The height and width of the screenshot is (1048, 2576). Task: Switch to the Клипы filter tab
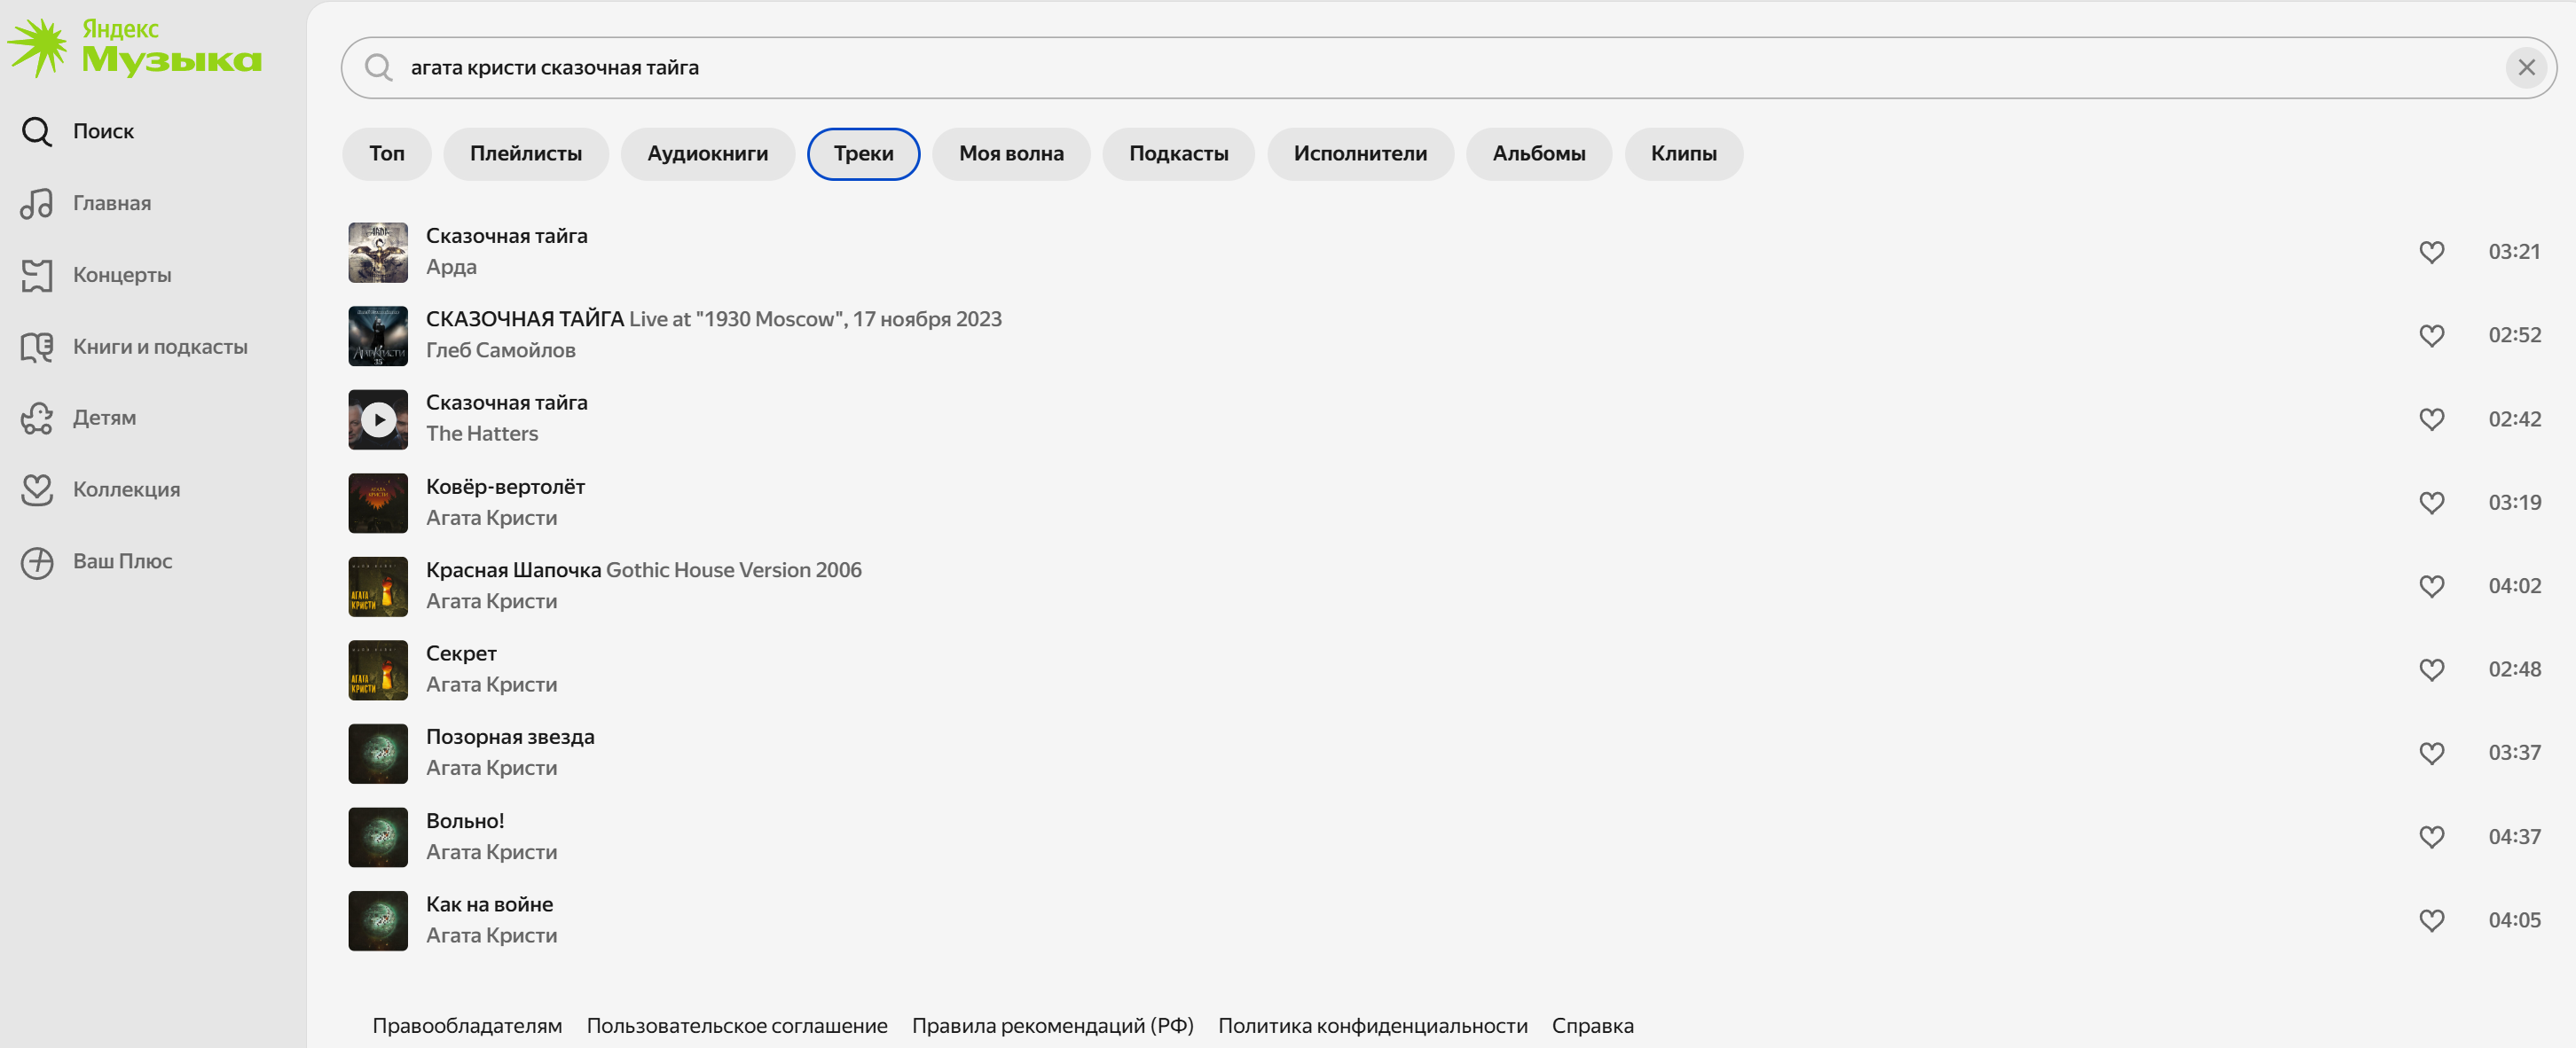pos(1684,154)
